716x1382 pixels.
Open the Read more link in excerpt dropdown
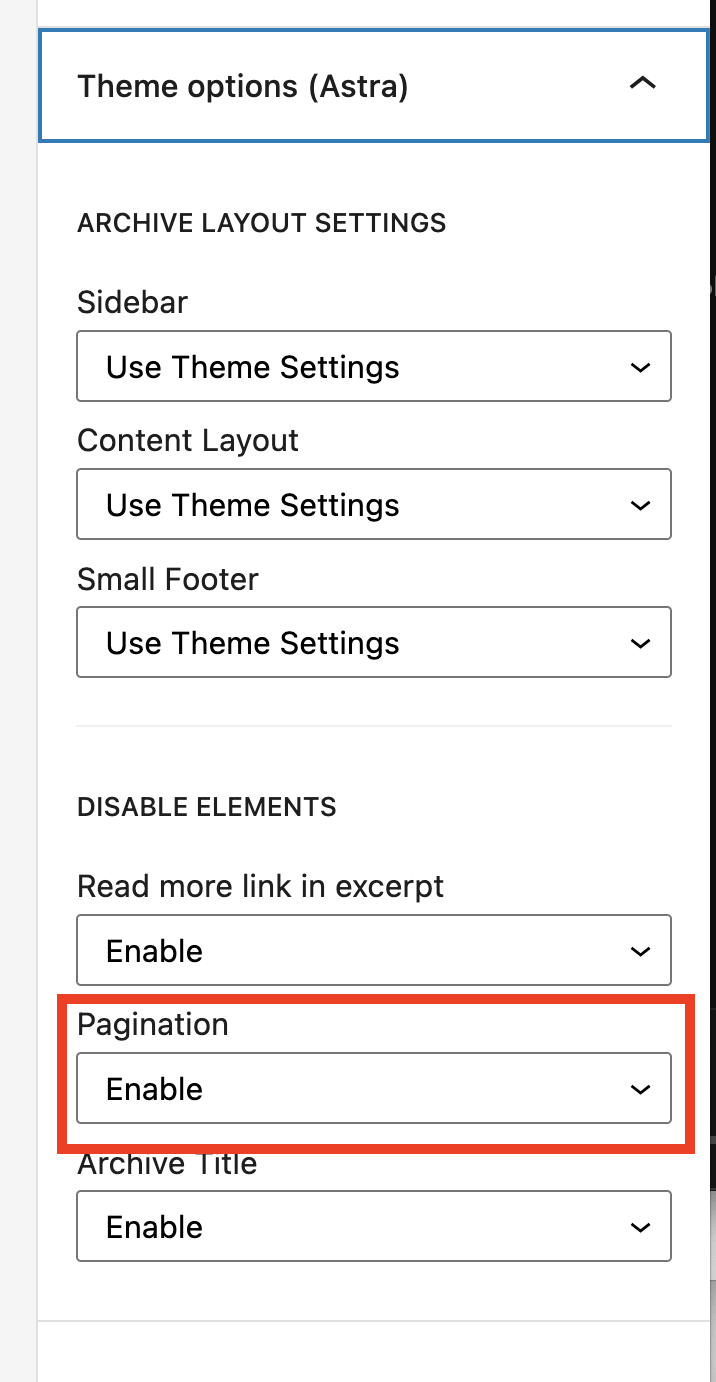pos(374,950)
